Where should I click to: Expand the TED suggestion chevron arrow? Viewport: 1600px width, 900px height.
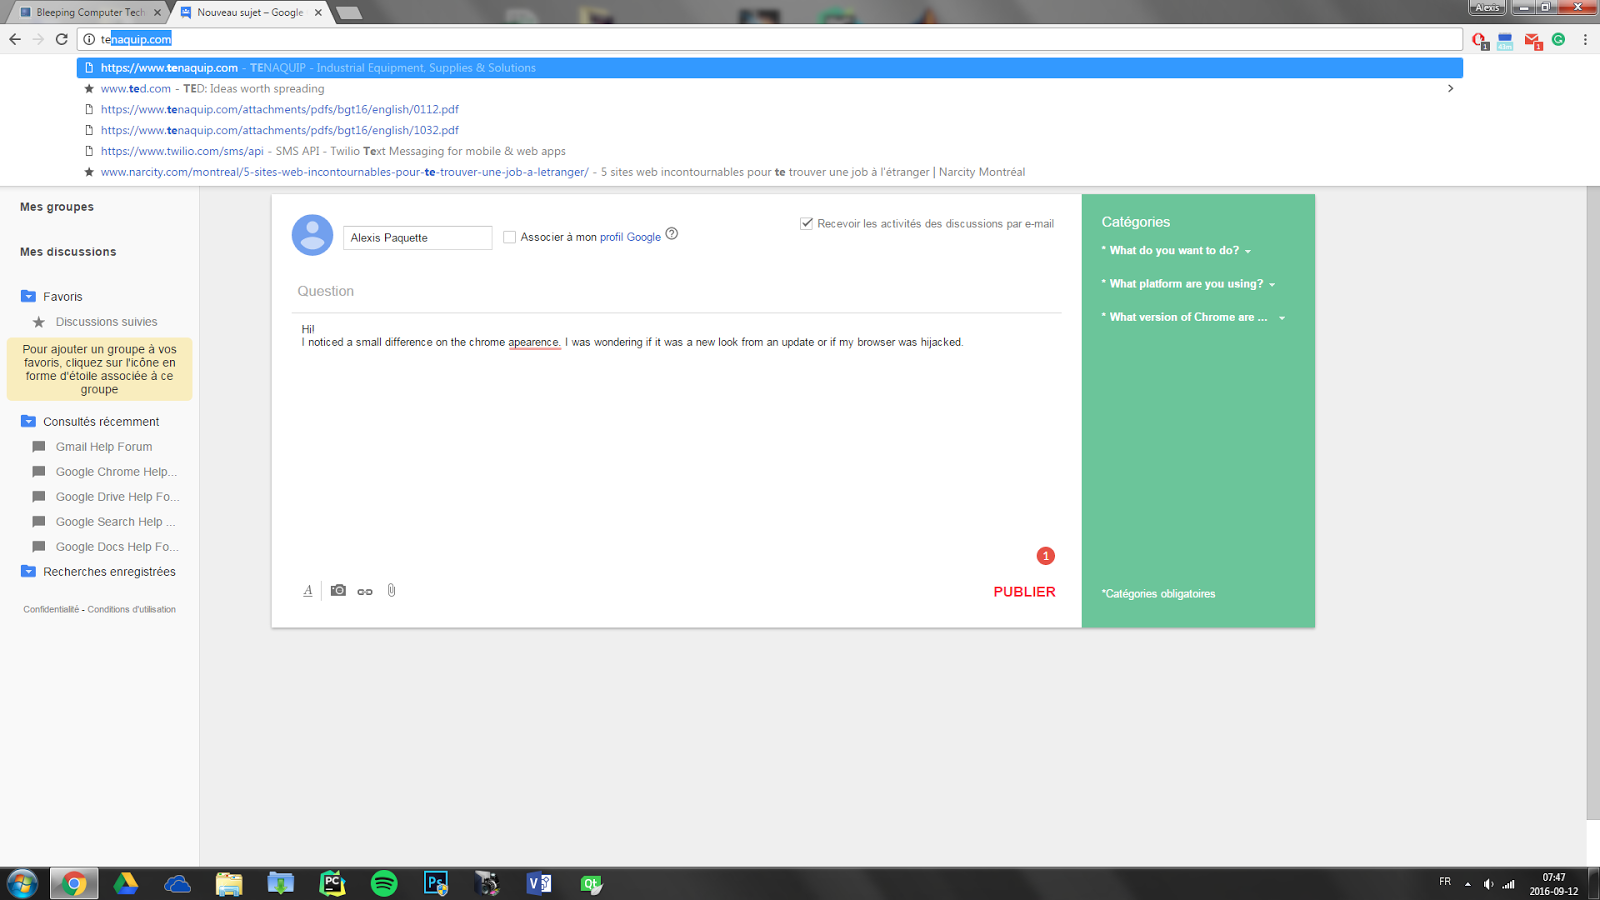click(x=1450, y=88)
